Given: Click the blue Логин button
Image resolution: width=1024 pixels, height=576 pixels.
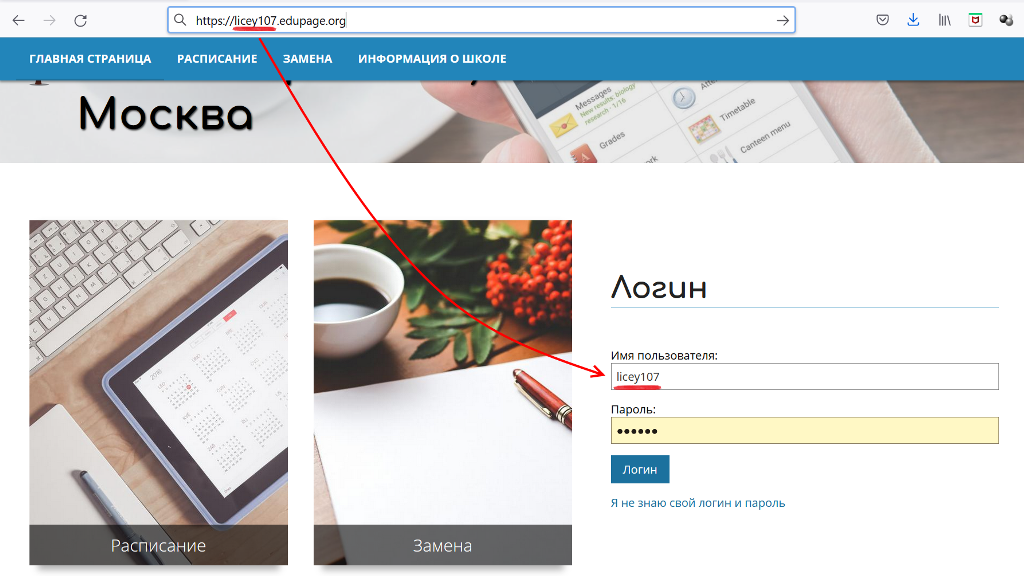Looking at the screenshot, I should point(640,469).
